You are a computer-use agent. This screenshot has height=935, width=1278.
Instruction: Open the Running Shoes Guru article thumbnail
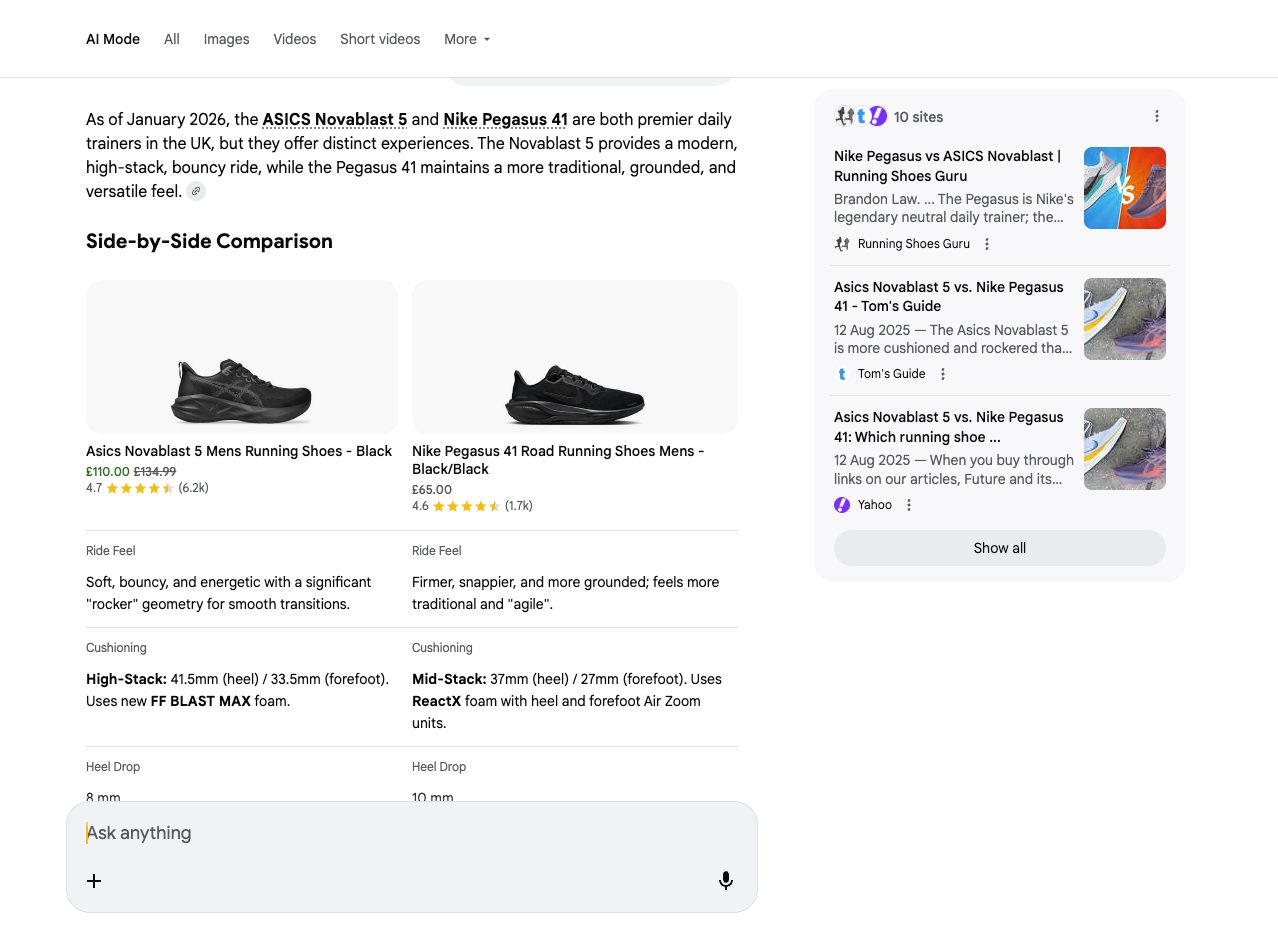[x=1124, y=187]
